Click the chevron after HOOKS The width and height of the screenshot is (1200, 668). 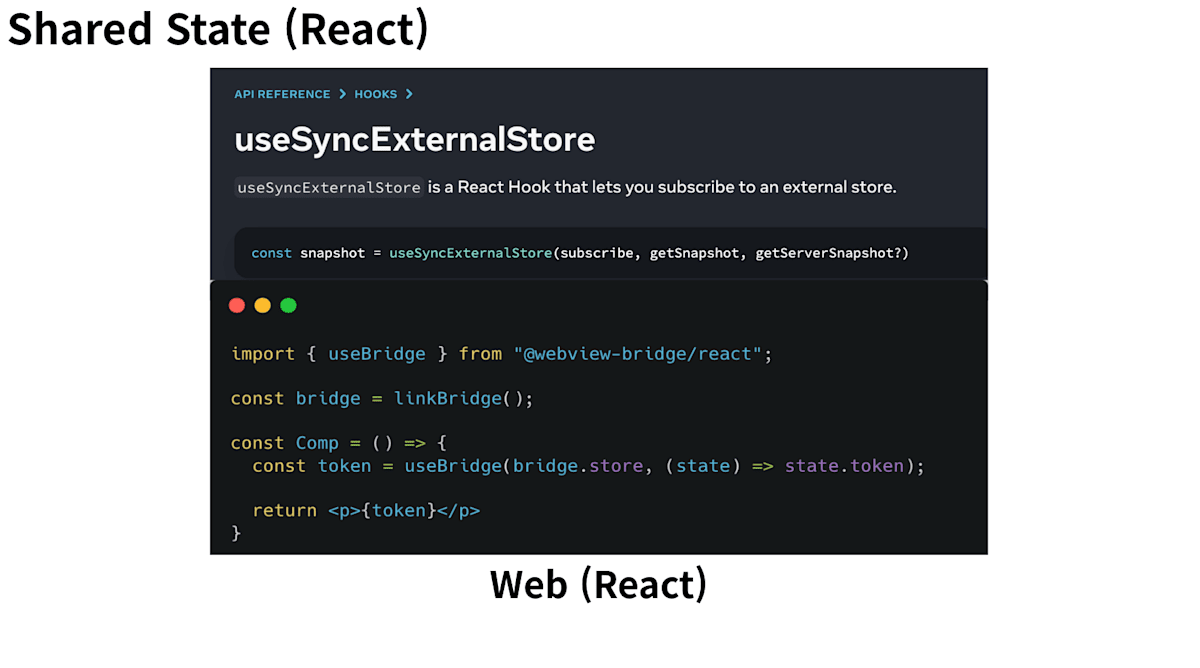coord(409,94)
